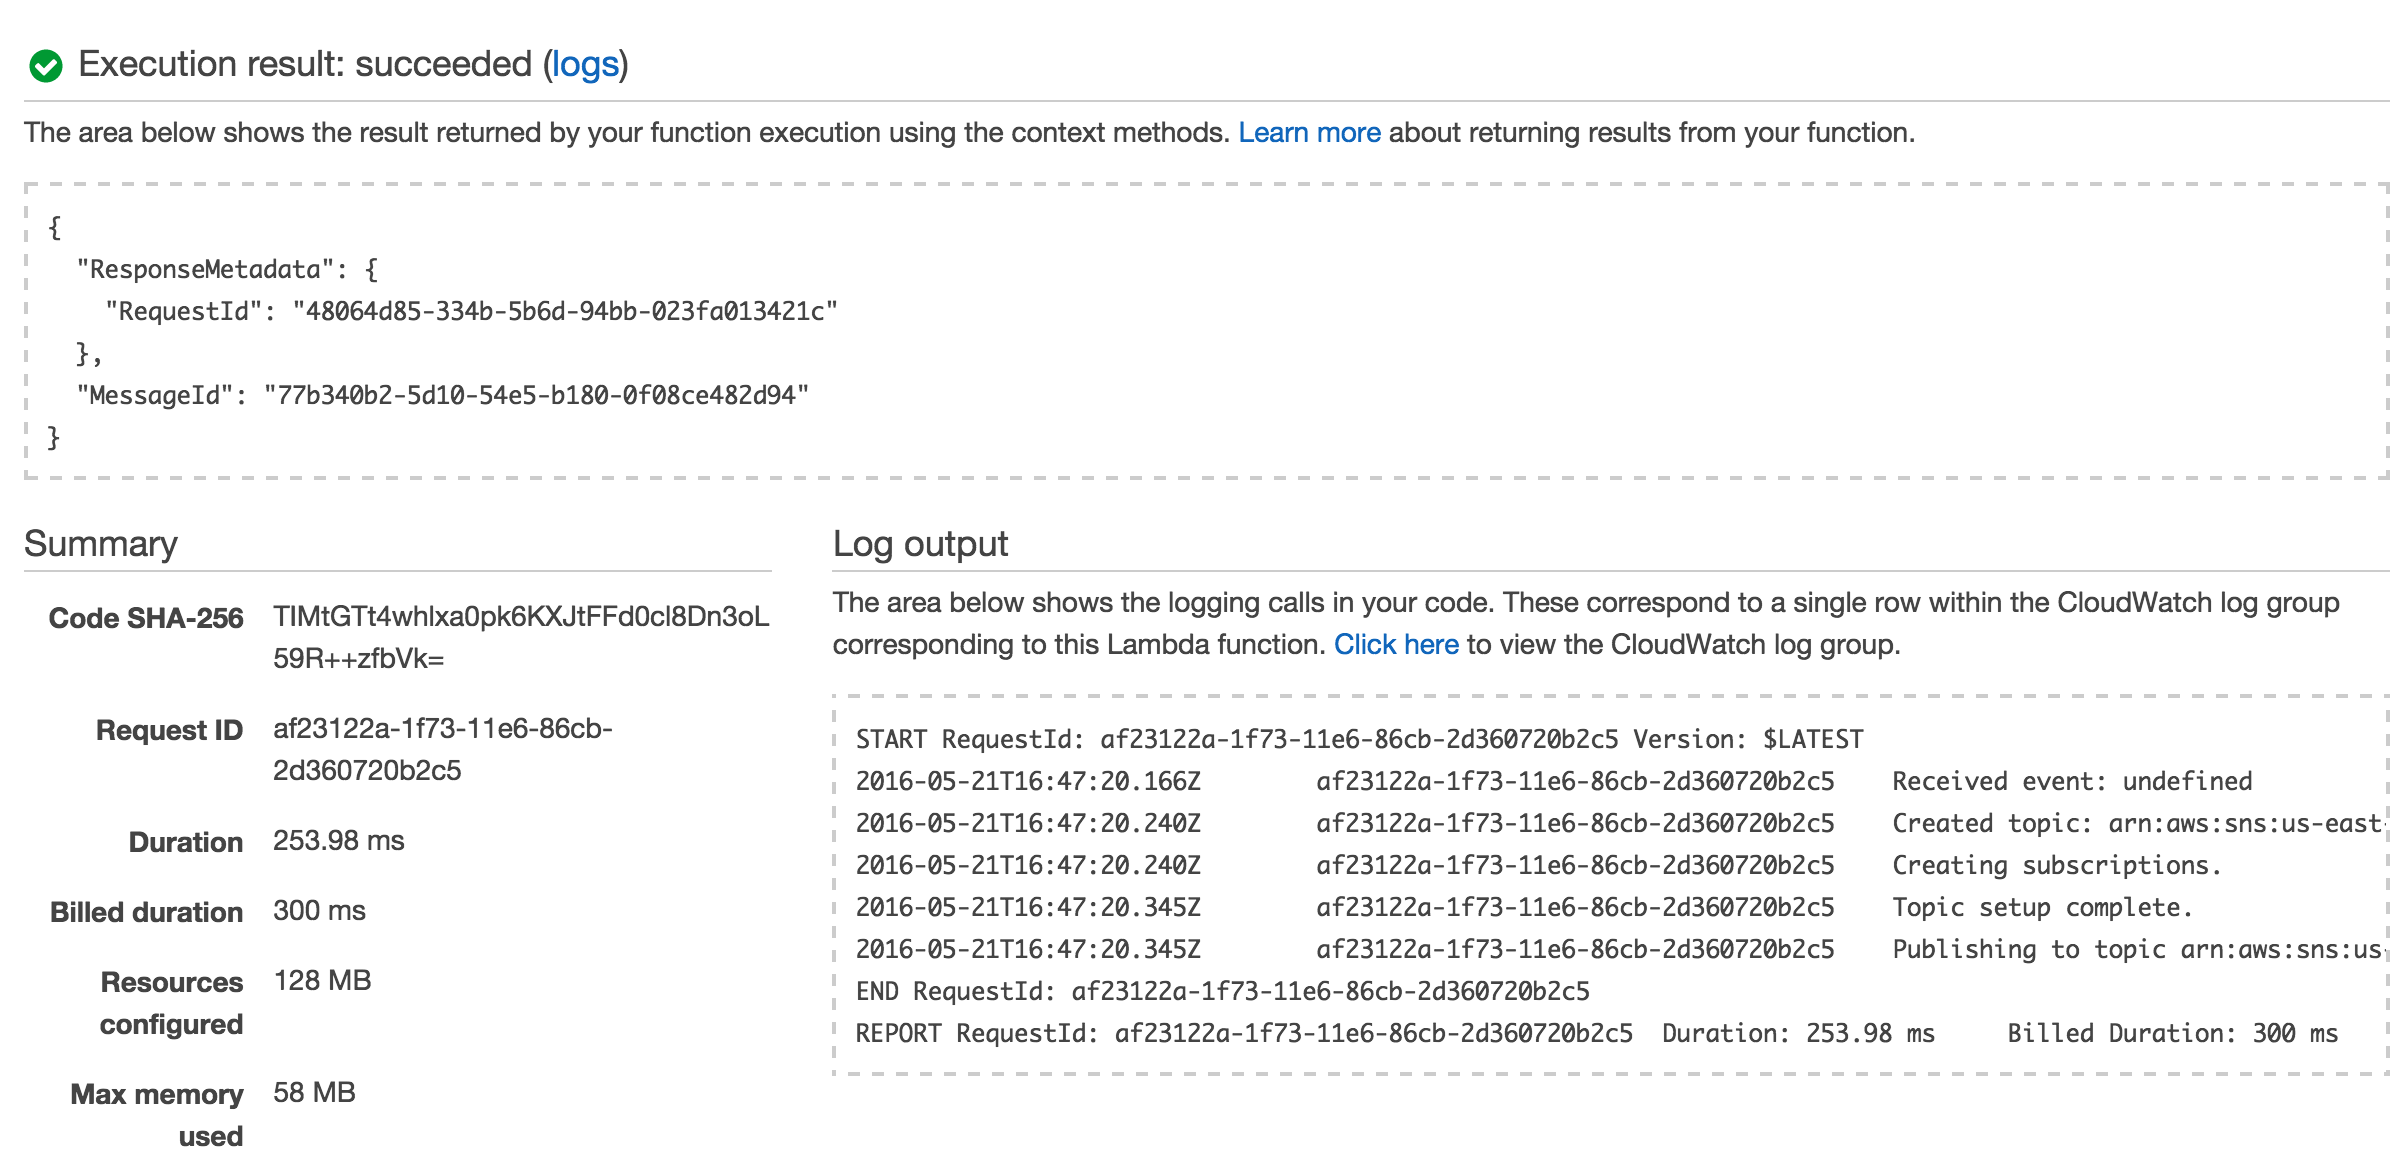
Task: Click the Creating subscriptions. log message
Action: 2057,865
